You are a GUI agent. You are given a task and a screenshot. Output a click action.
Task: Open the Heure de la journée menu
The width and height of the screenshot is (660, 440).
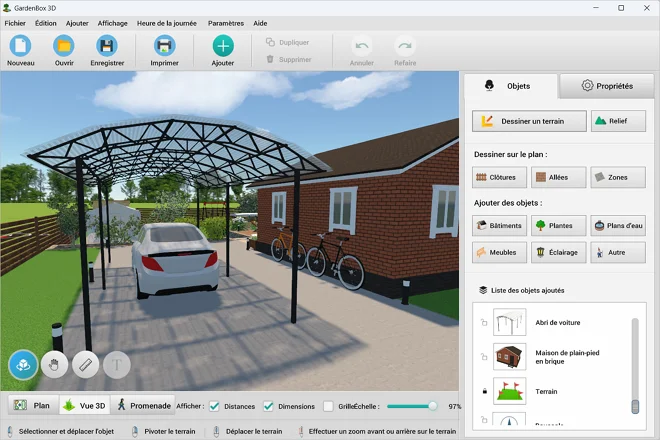click(167, 22)
